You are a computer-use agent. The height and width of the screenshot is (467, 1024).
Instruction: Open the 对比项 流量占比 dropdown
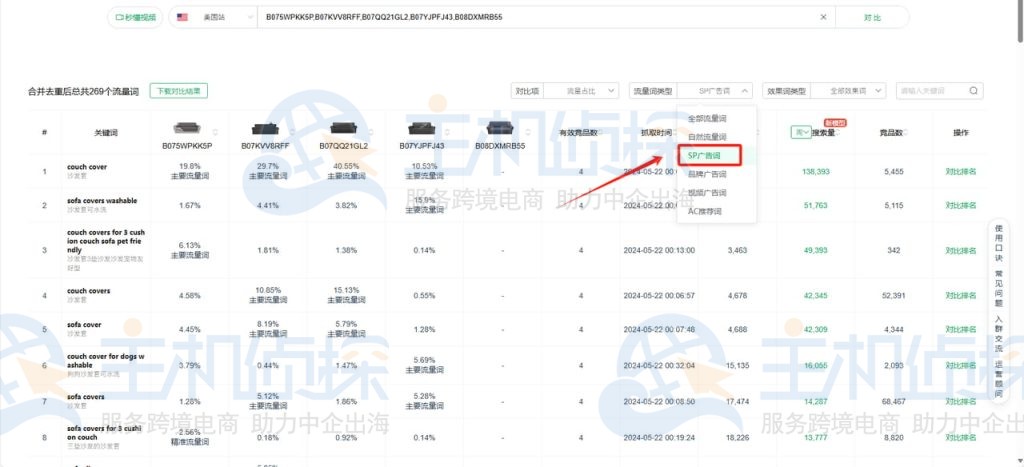581,91
